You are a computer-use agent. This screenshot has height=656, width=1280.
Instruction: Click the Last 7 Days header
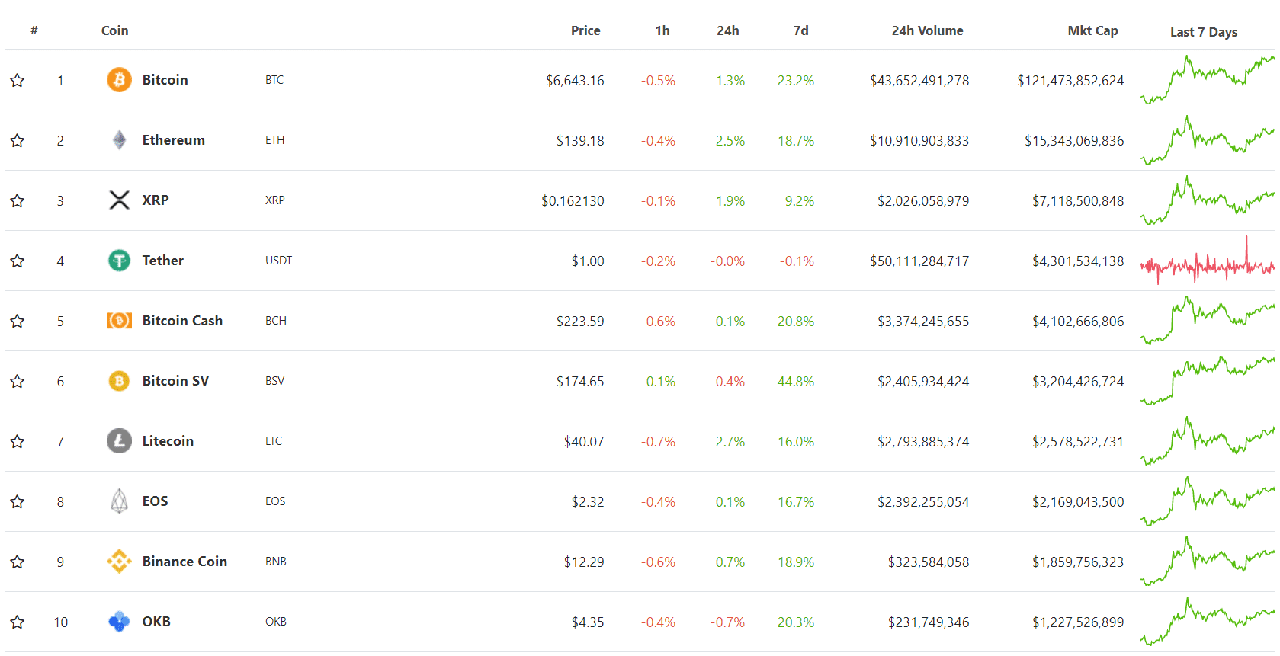pos(1204,32)
